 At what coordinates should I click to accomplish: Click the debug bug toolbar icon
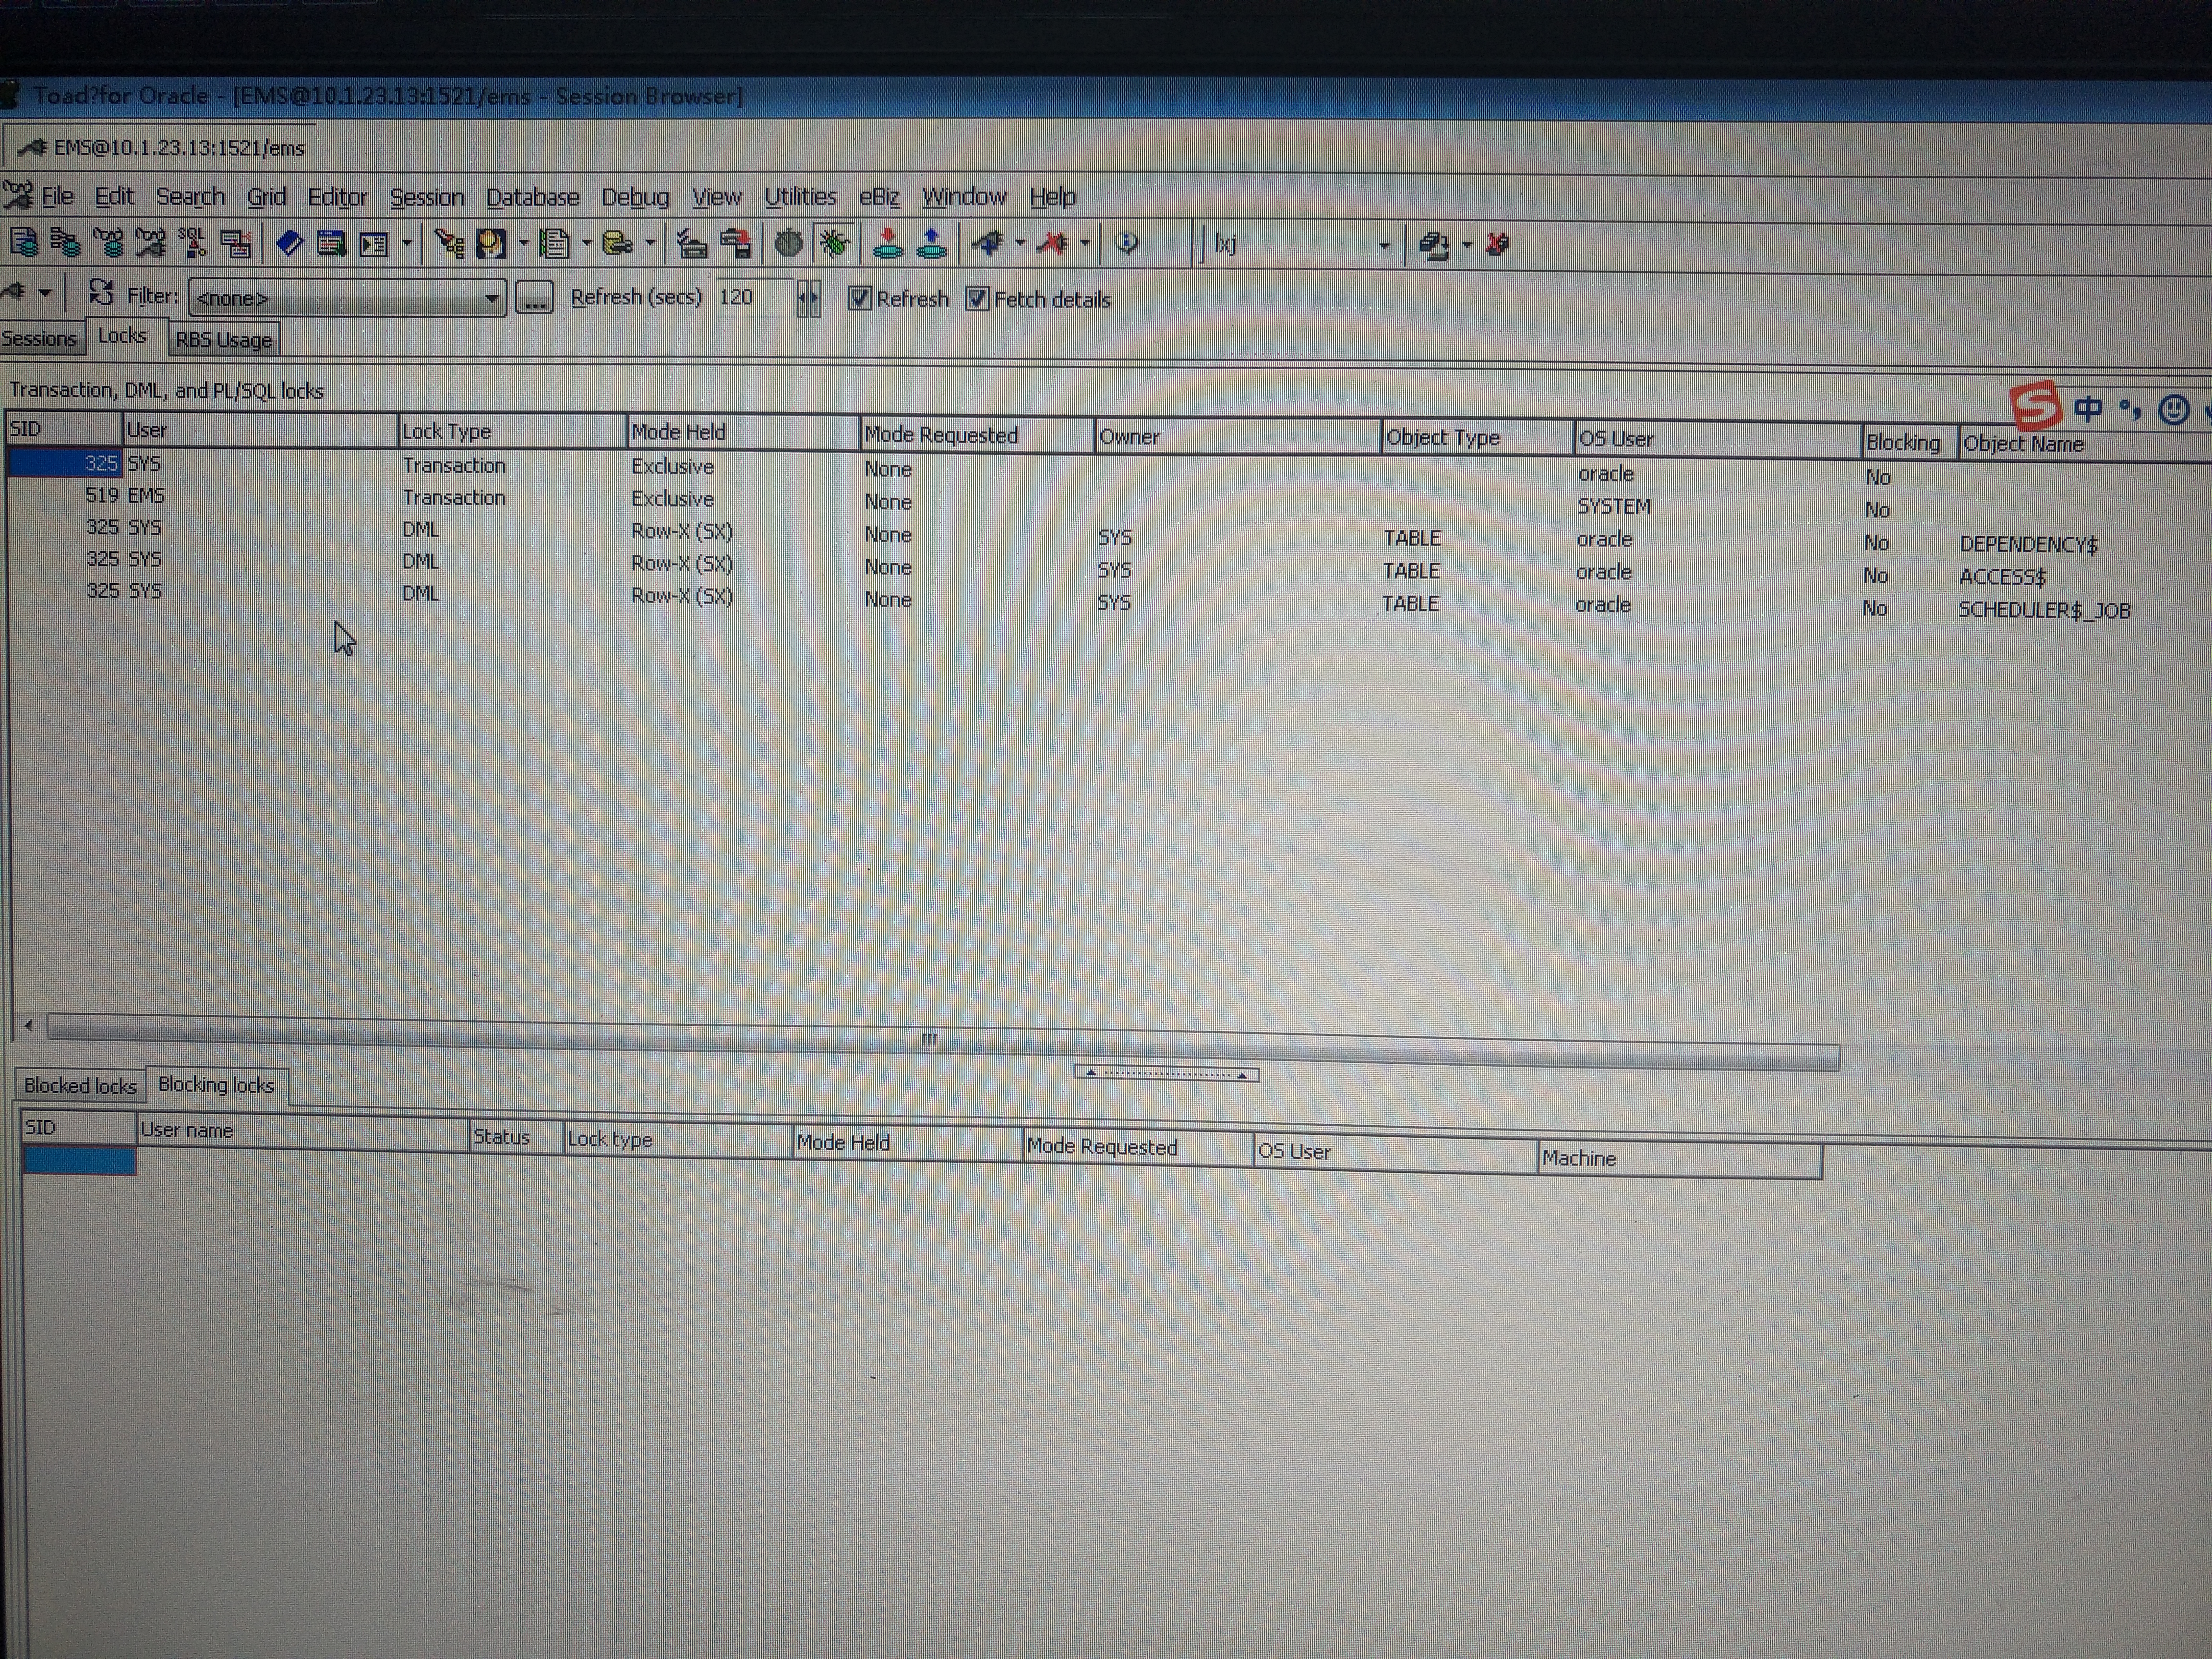coord(834,243)
